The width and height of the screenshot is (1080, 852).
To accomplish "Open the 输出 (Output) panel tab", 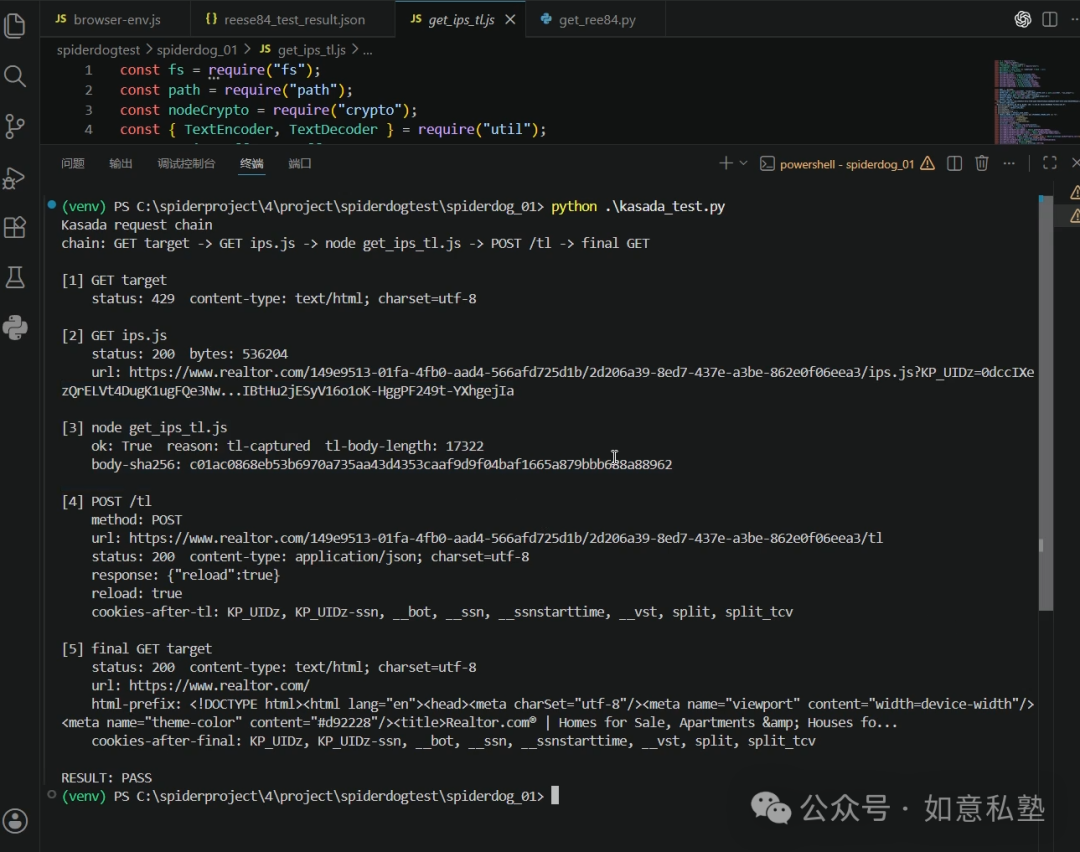I will 121,163.
